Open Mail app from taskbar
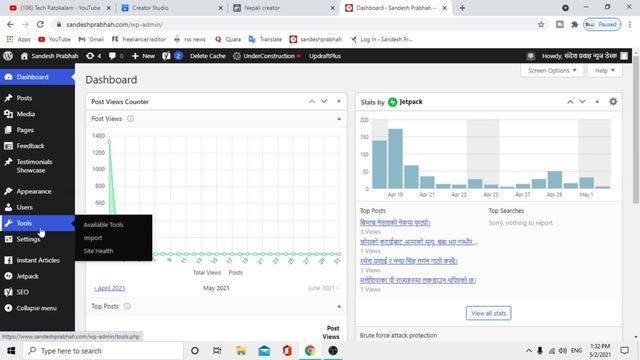This screenshot has width=640, height=360. tap(264, 351)
